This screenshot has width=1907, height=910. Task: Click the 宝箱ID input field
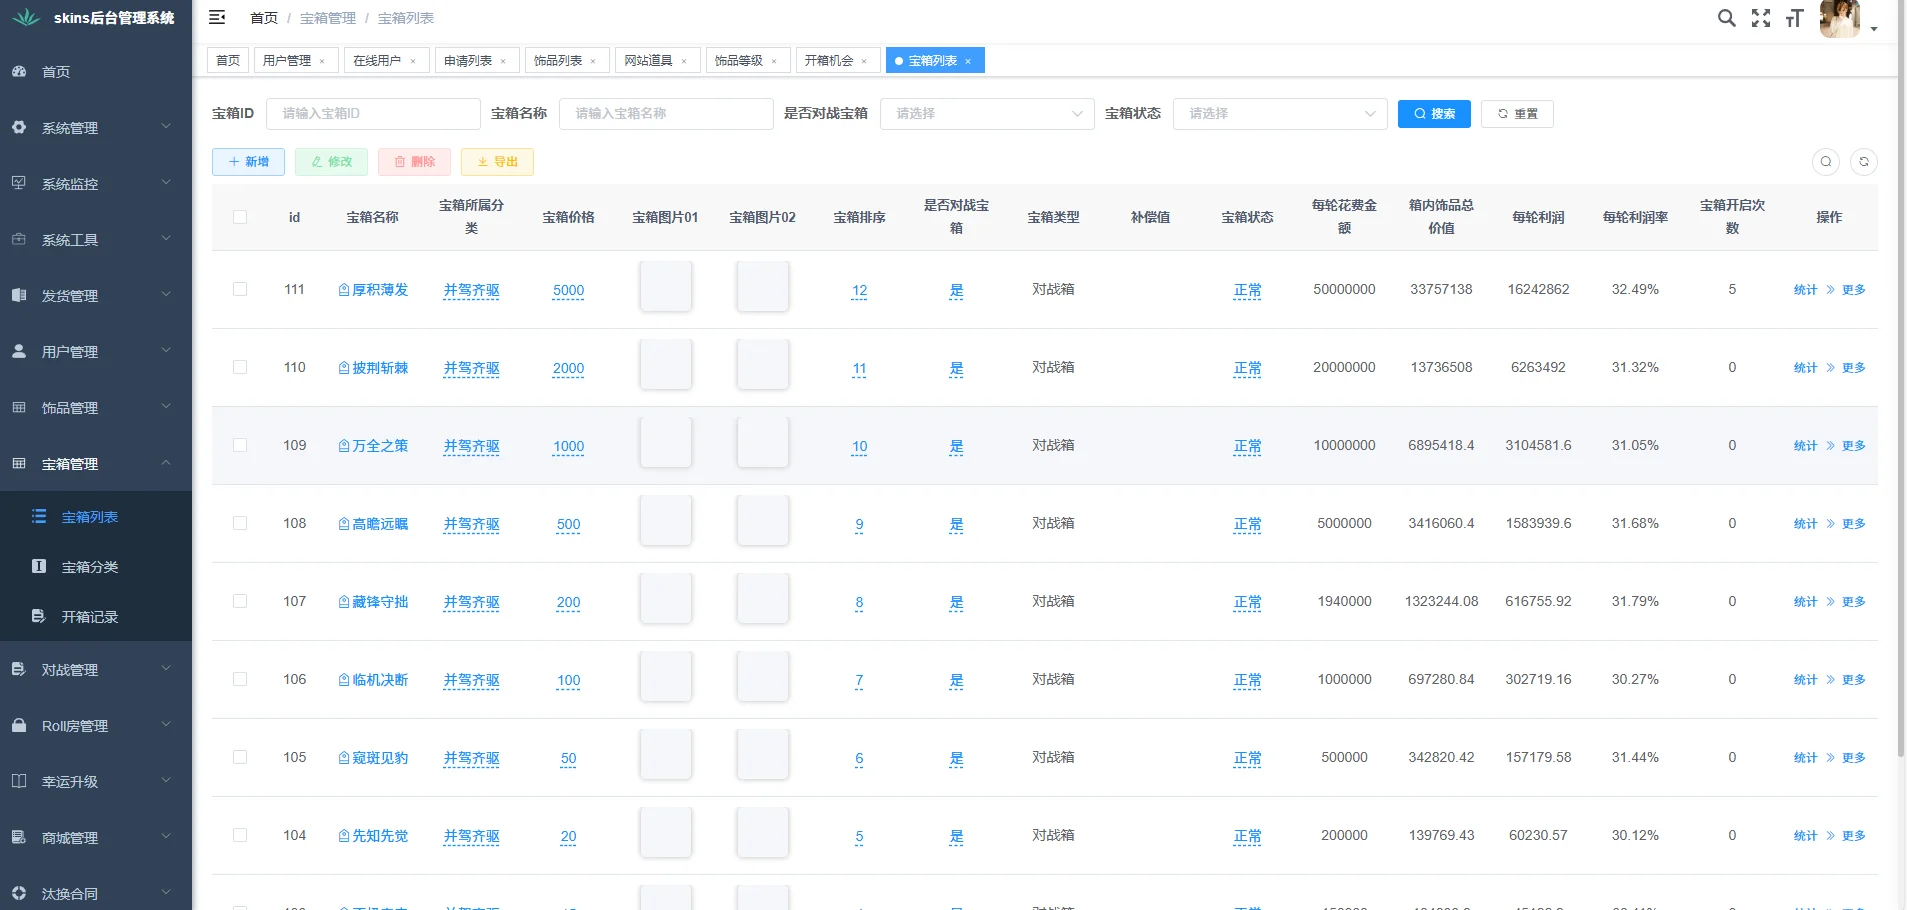(x=373, y=113)
